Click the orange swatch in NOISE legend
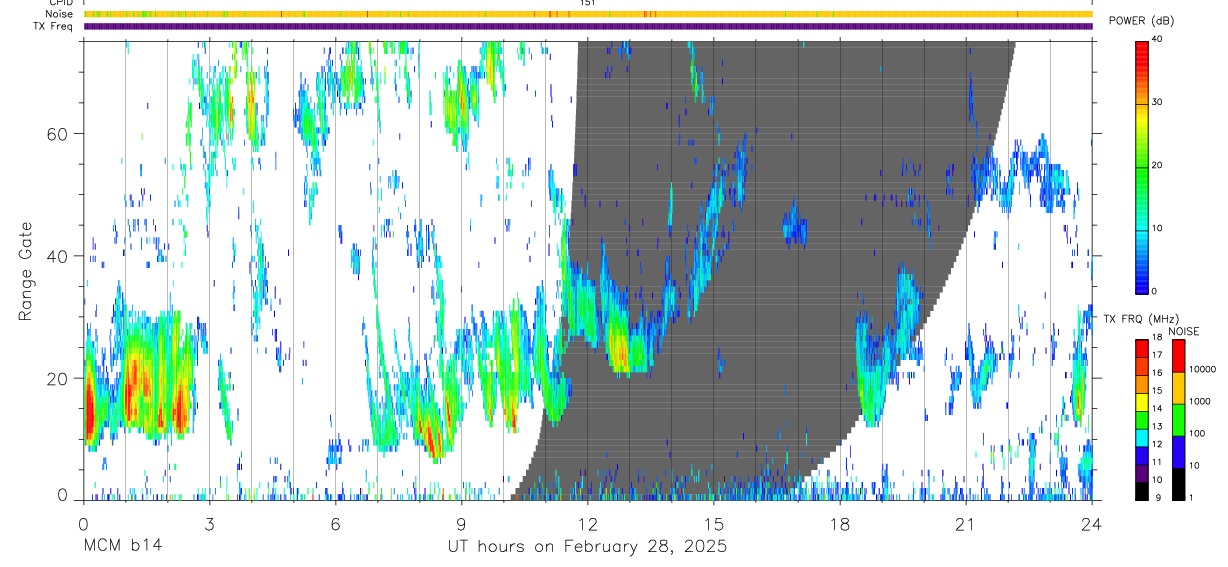The image size is (1228, 567). pos(1177,387)
